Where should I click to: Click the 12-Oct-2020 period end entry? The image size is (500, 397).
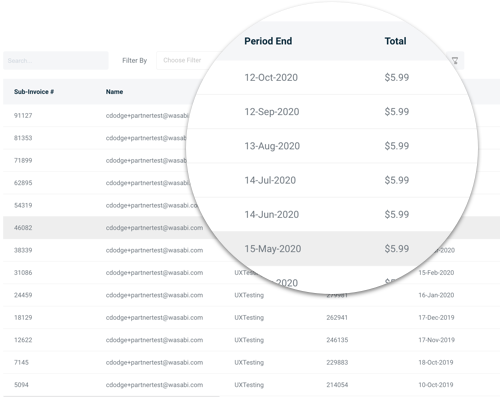pos(271,77)
